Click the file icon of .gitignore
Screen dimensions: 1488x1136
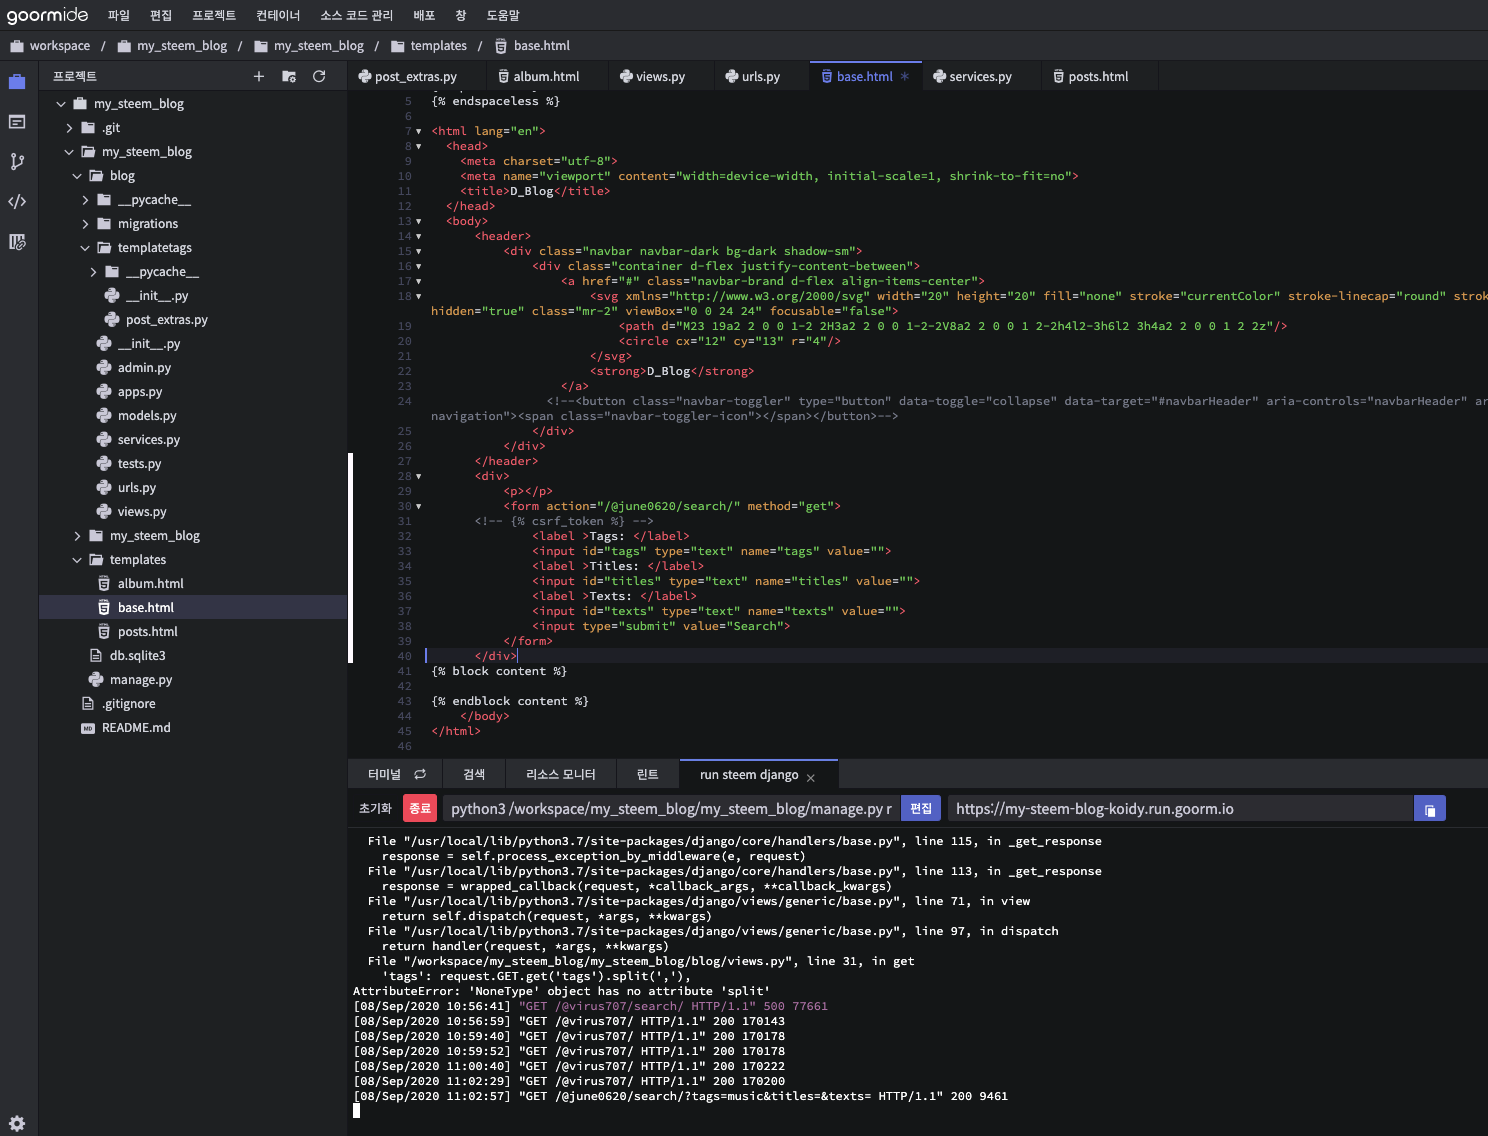[88, 703]
